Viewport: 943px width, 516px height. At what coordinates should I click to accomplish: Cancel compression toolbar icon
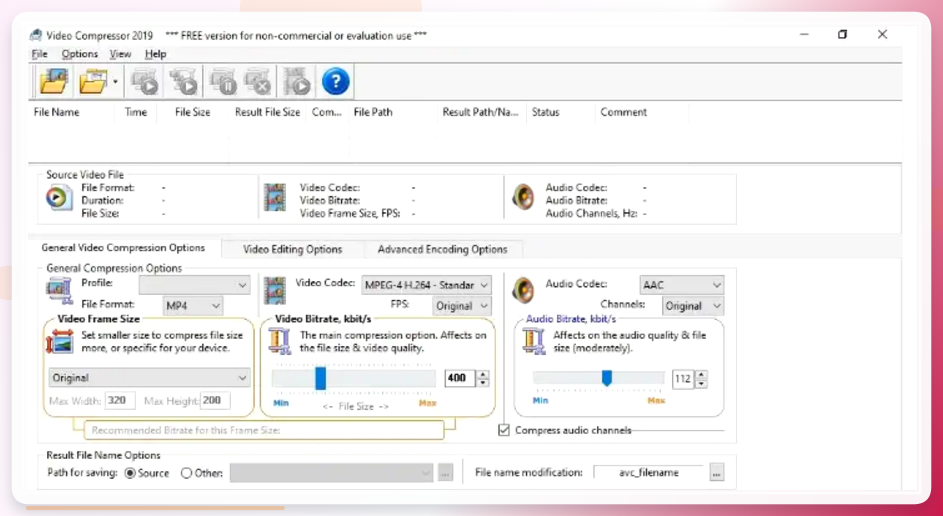pyautogui.click(x=258, y=81)
